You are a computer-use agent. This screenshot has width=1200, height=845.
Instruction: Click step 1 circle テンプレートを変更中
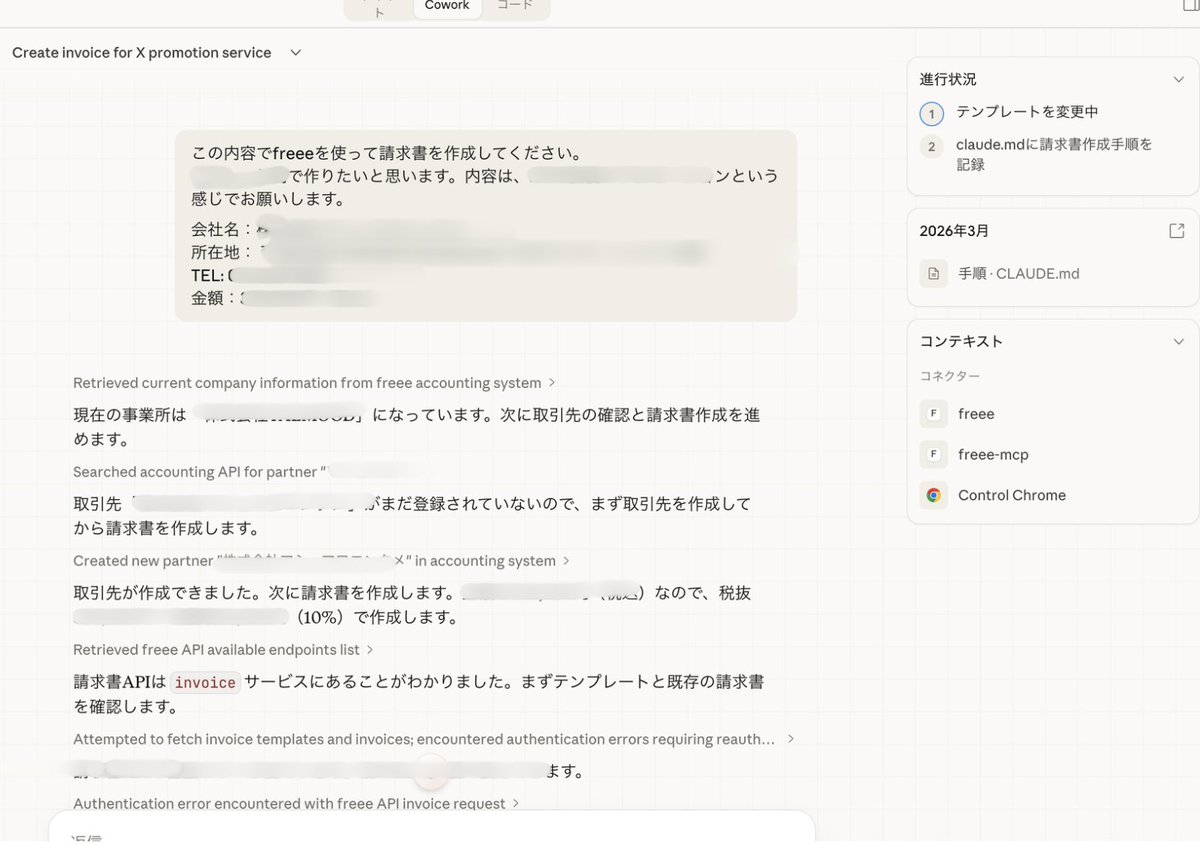click(x=931, y=113)
